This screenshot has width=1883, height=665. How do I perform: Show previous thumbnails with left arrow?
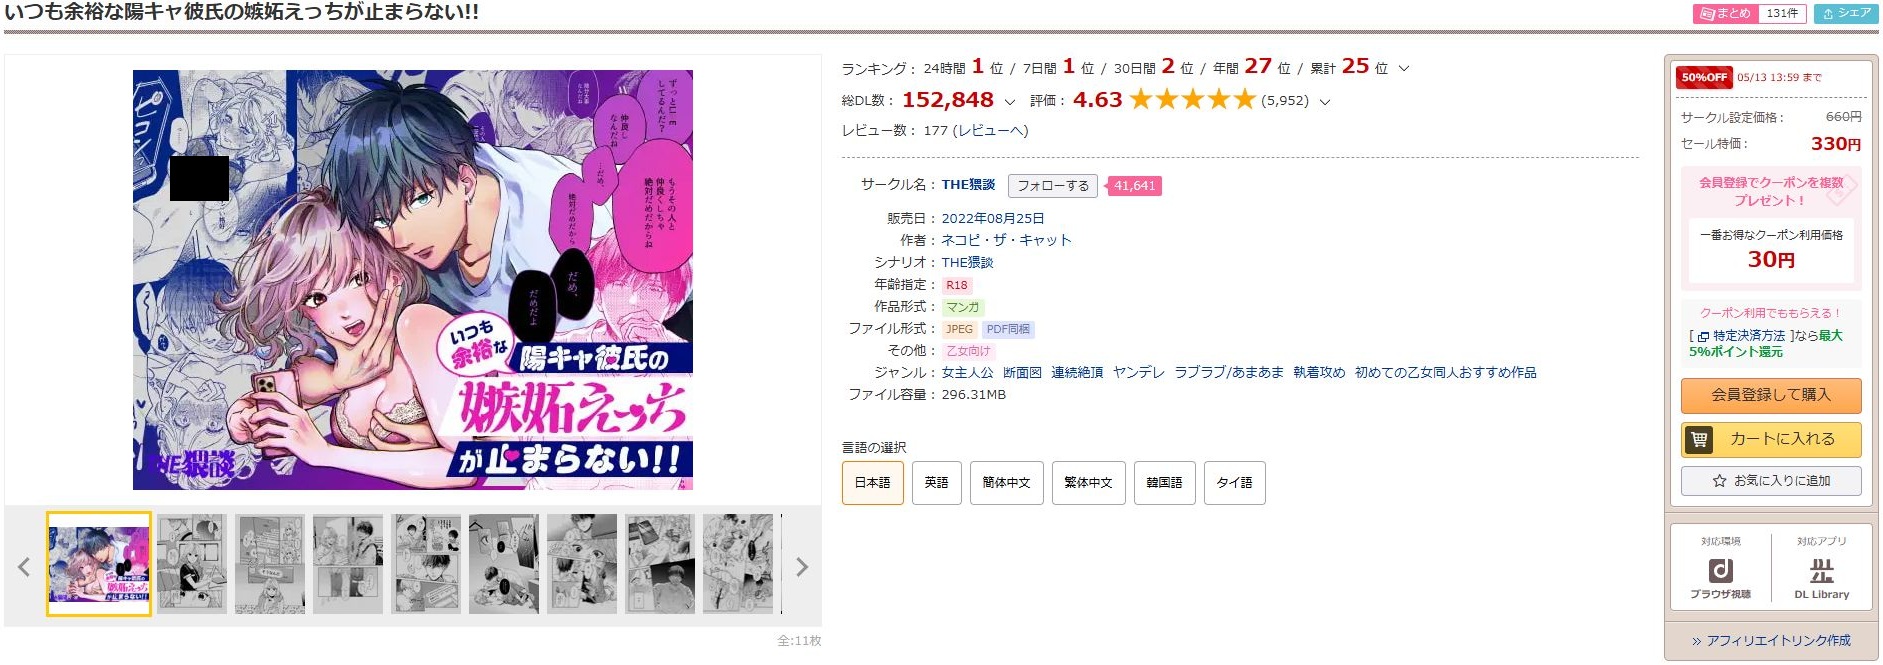[25, 567]
